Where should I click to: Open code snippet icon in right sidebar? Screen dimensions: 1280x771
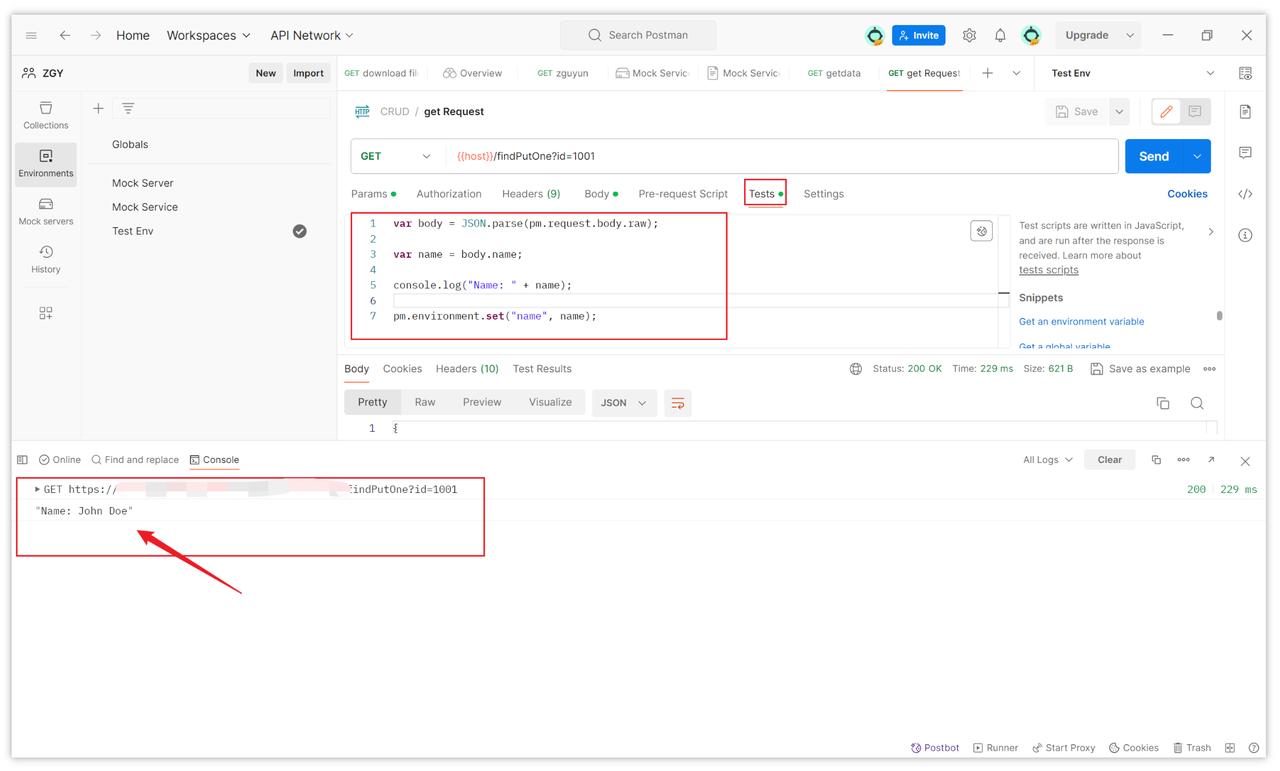pyautogui.click(x=1245, y=194)
